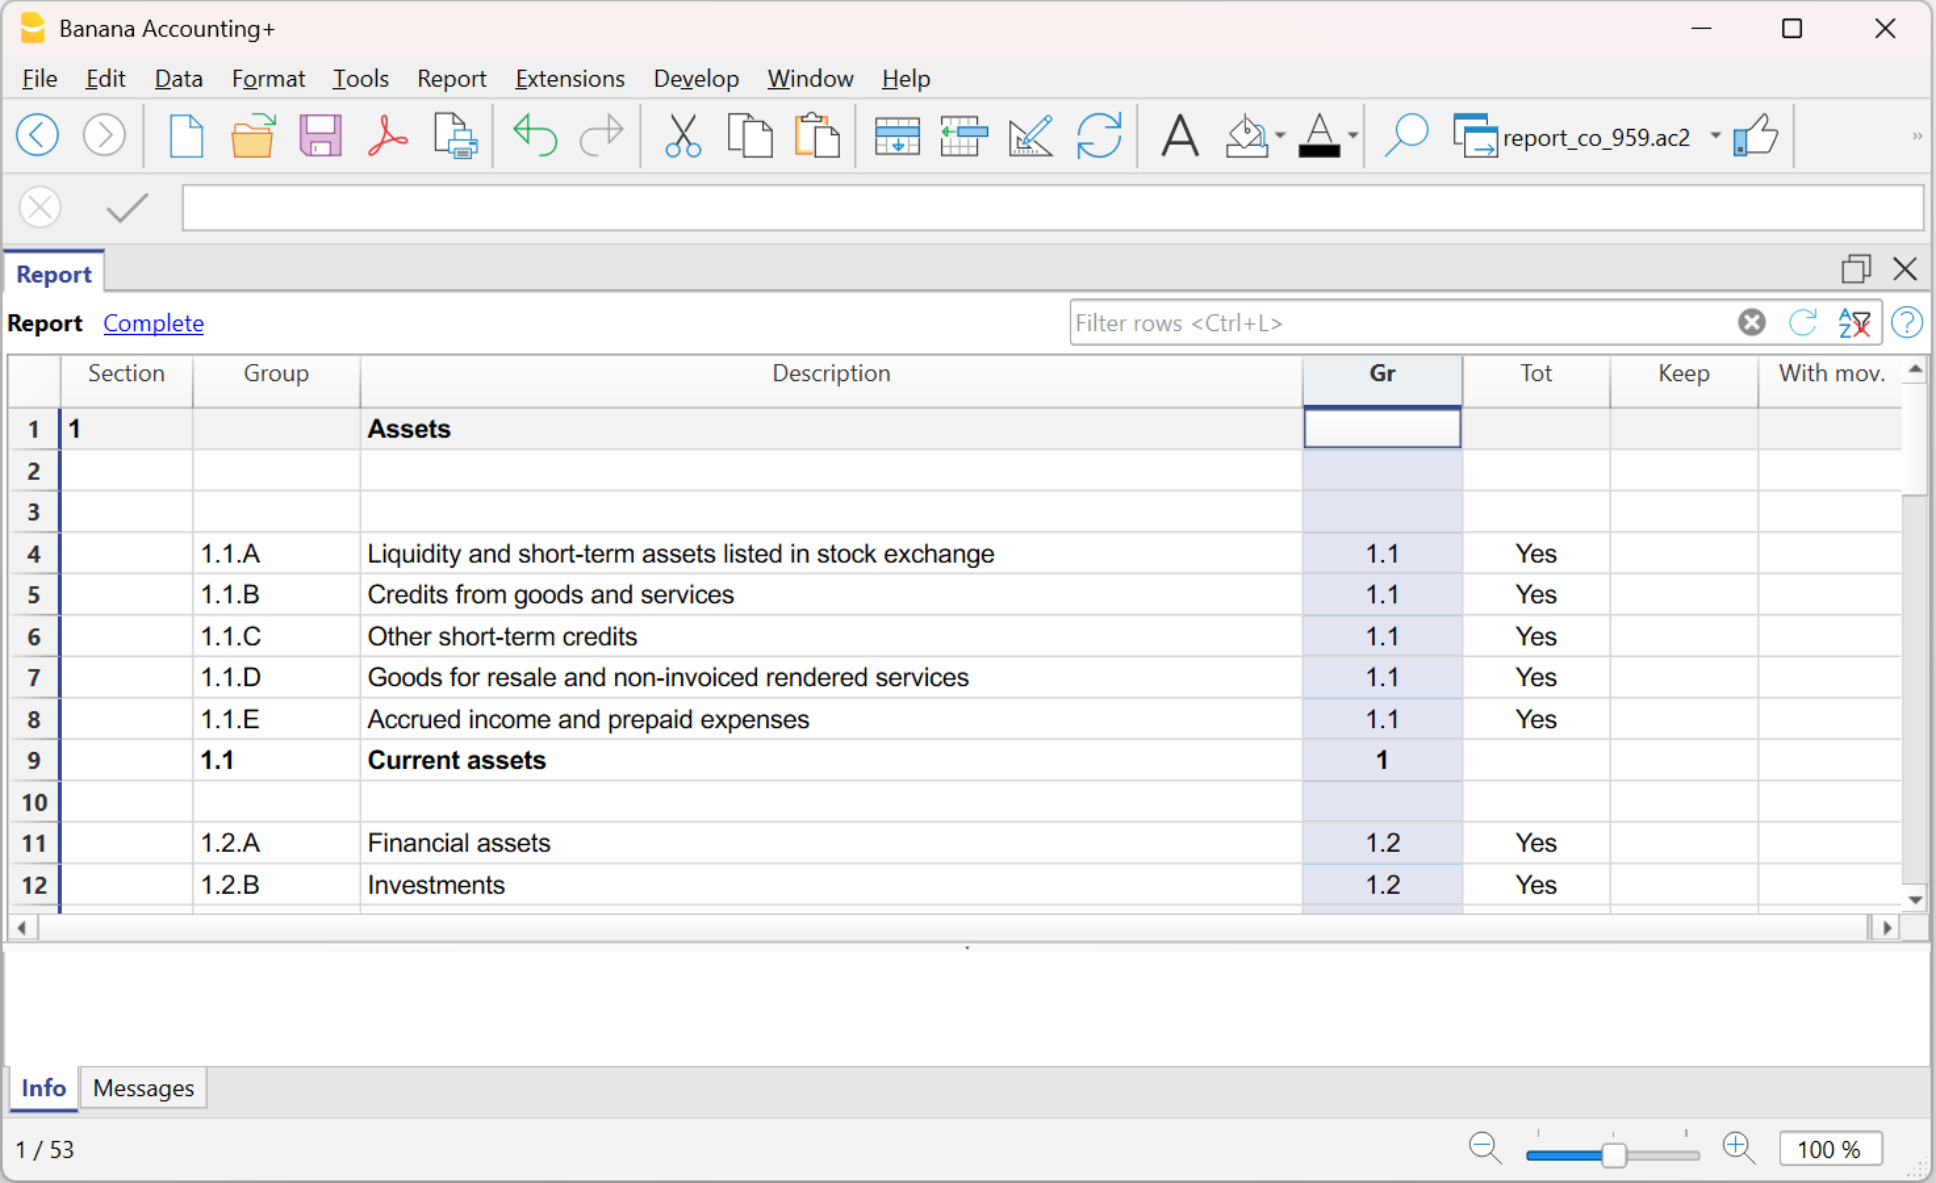Screen dimensions: 1936x1183
Task: Switch to the Messages tab
Action: [143, 1088]
